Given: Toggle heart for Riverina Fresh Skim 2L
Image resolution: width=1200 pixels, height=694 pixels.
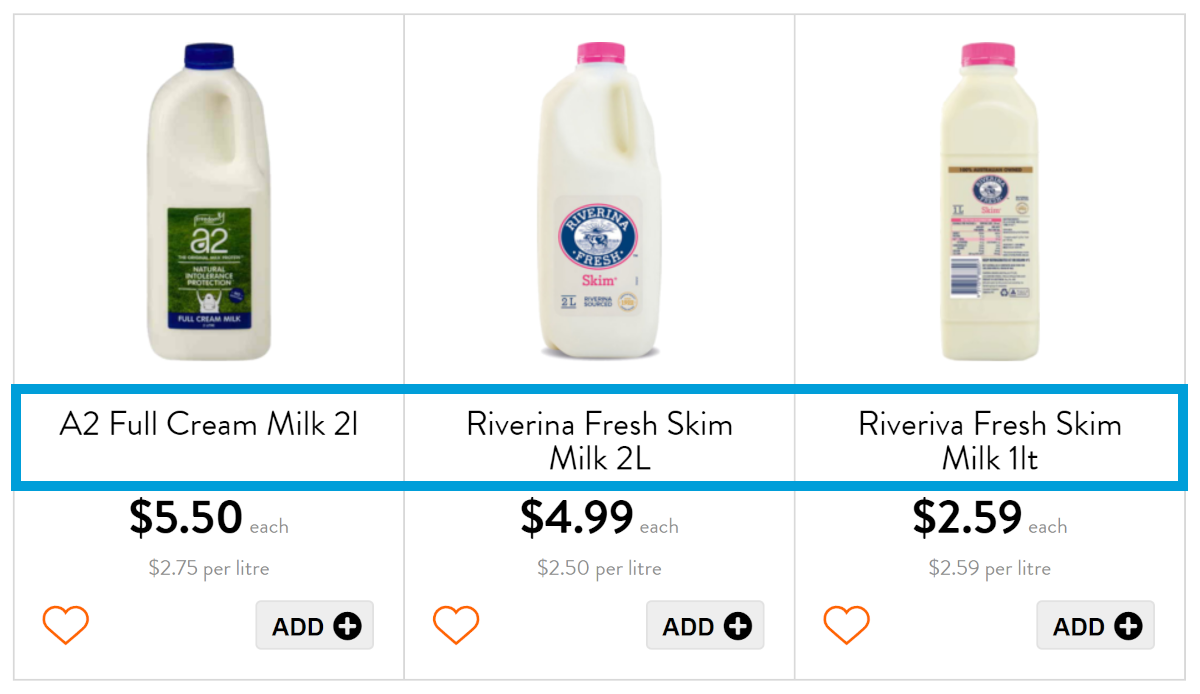Looking at the screenshot, I should [x=456, y=625].
